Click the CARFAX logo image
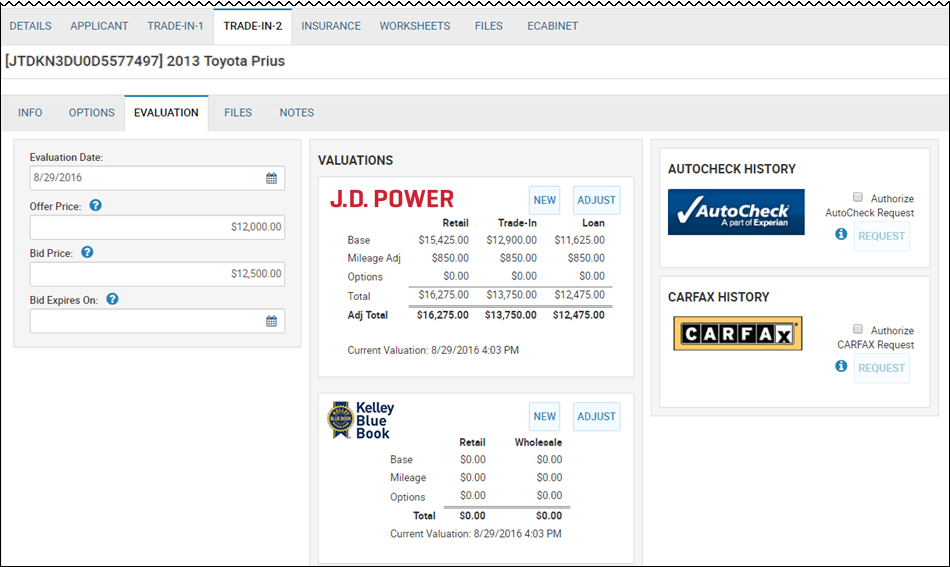950x567 pixels. pyautogui.click(x=737, y=333)
